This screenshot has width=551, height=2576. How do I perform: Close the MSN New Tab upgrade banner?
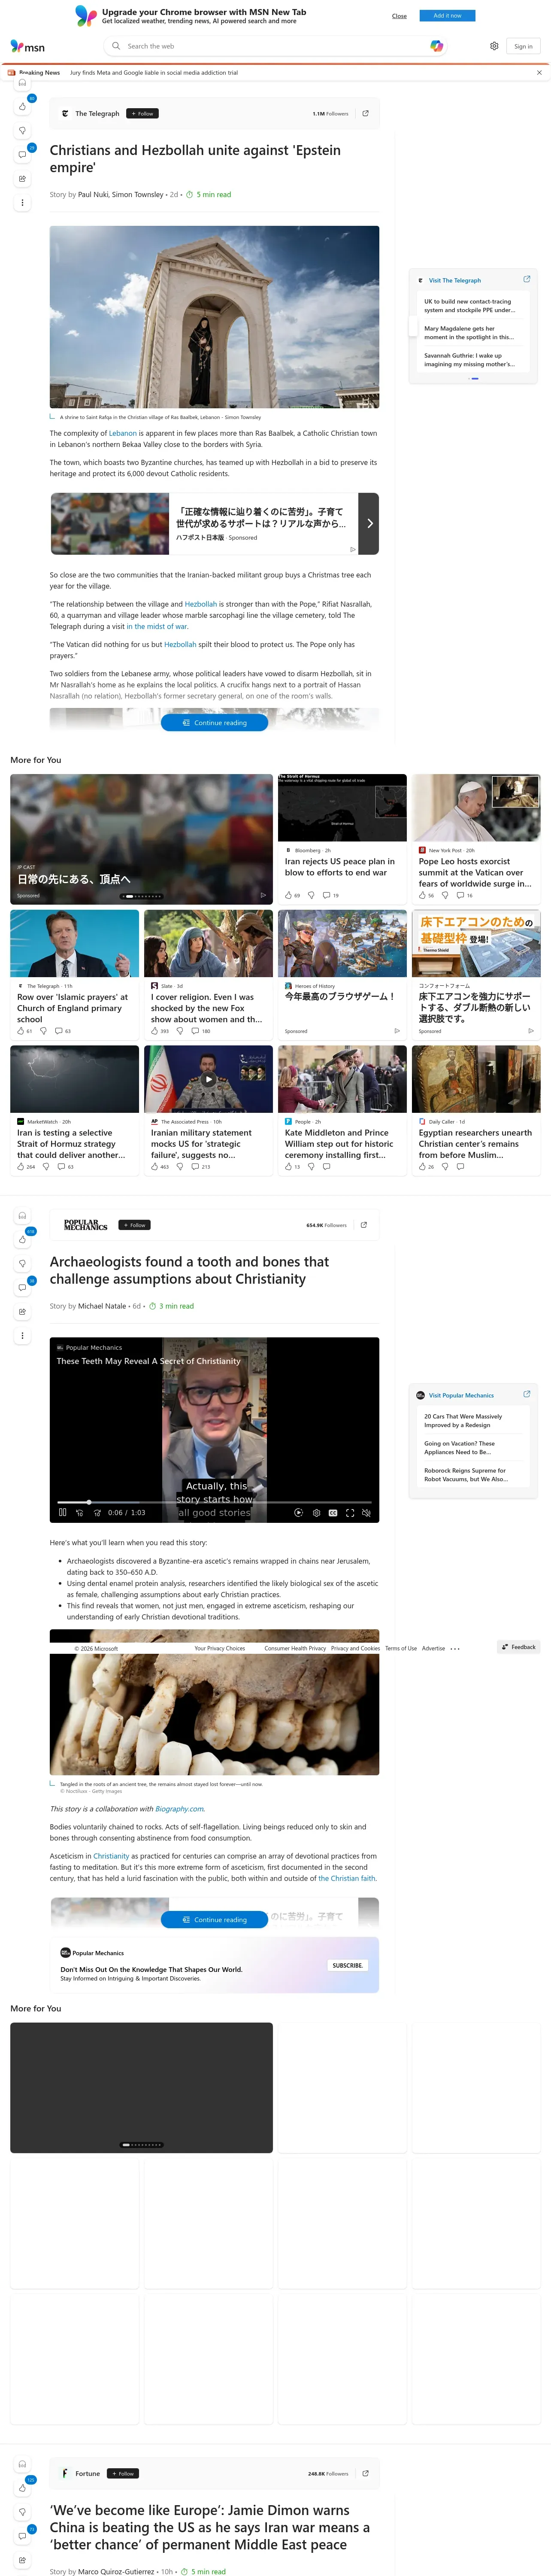399,16
